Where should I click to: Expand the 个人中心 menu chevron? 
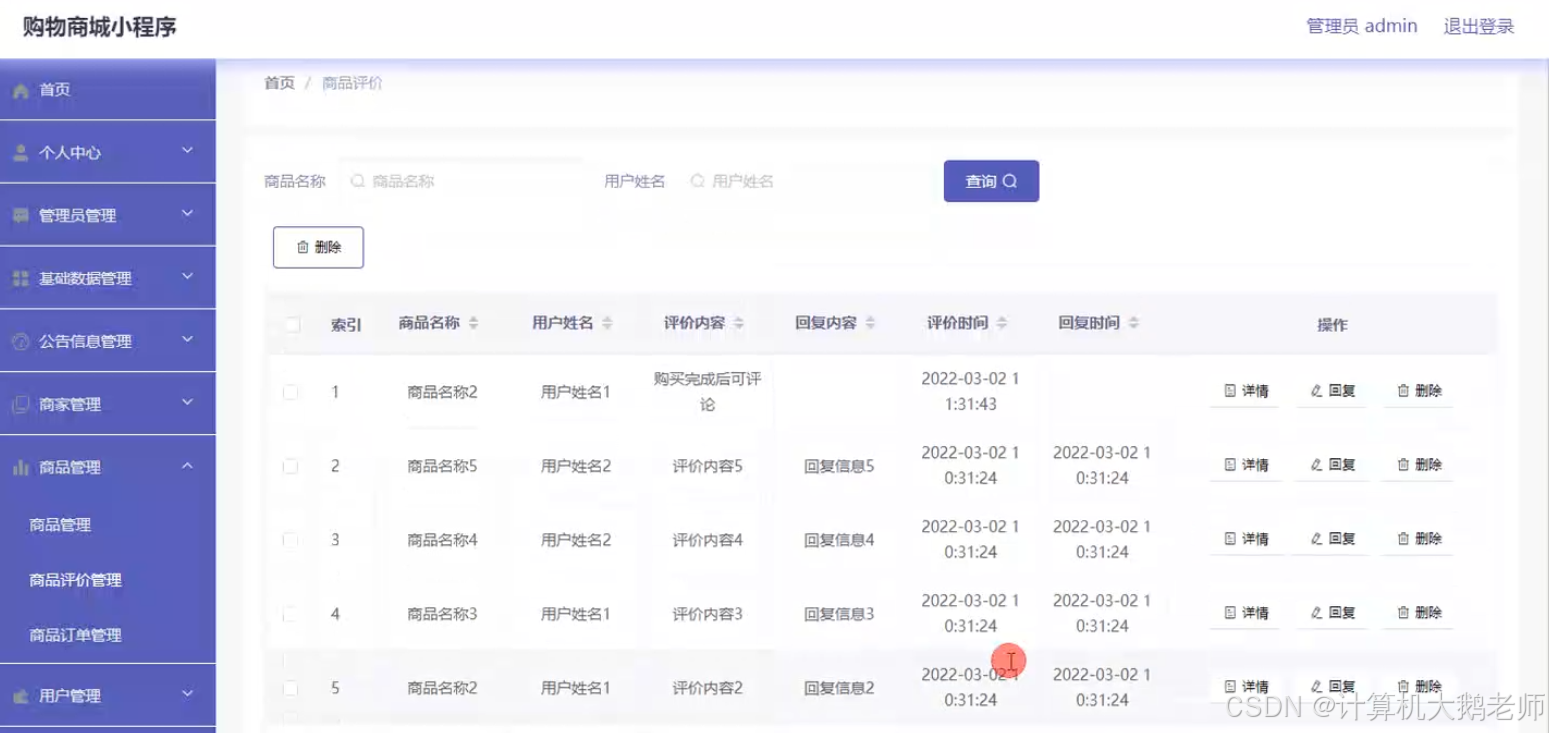pyautogui.click(x=187, y=151)
